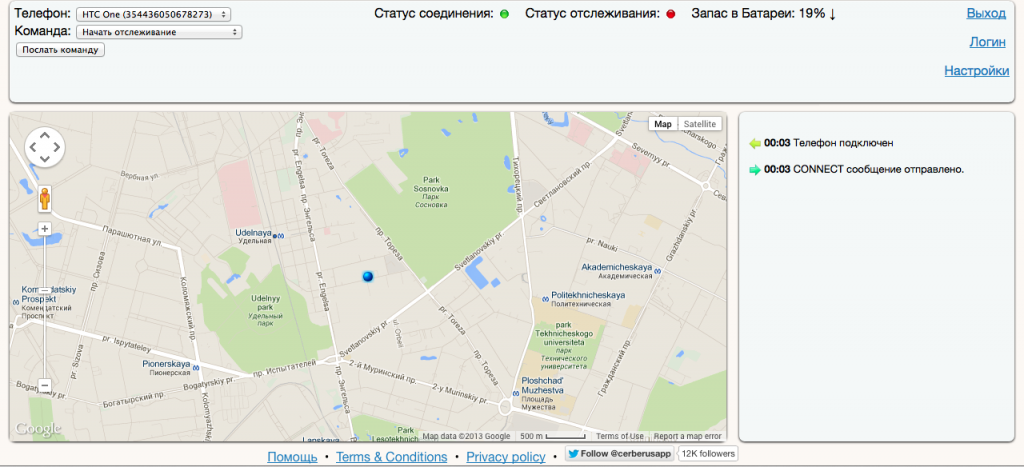The image size is (1024, 467).
Task: Switch map to Satellite view
Action: tap(699, 124)
